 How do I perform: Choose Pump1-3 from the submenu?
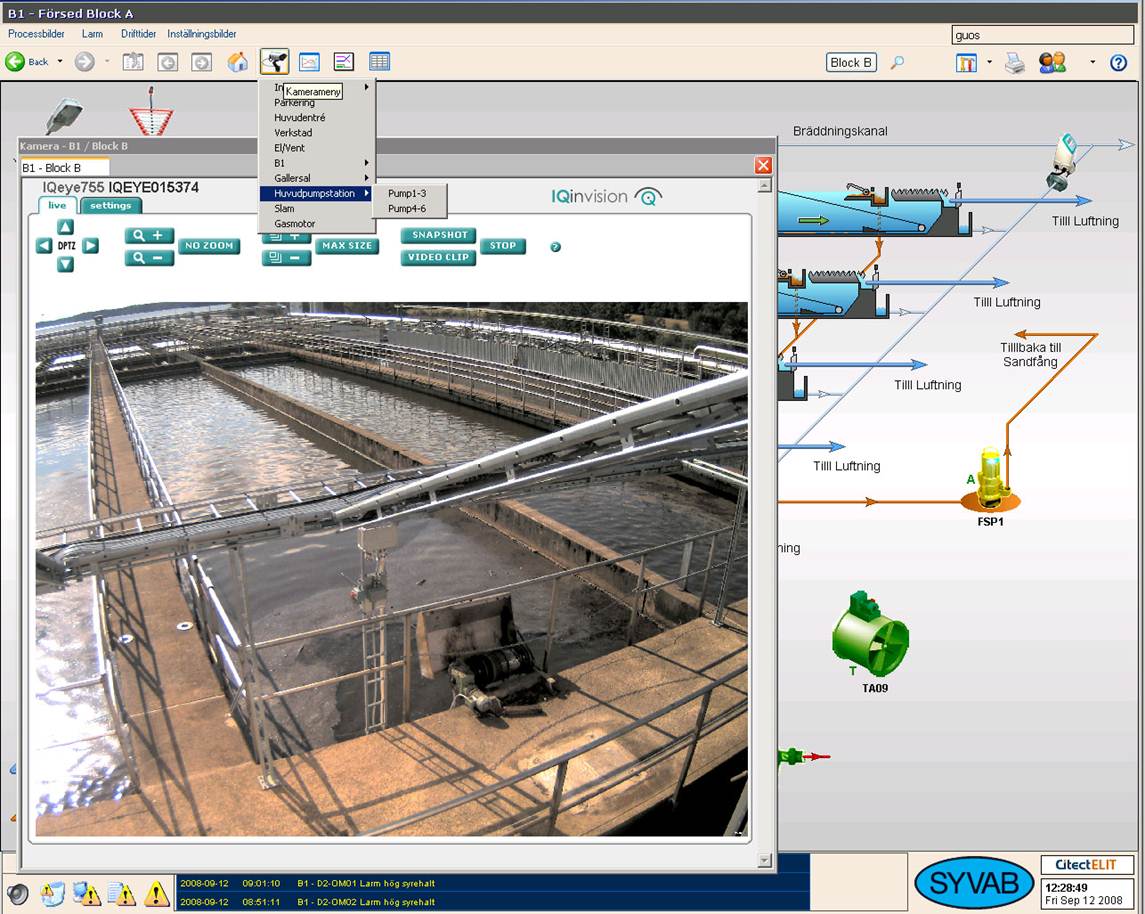[x=407, y=193]
